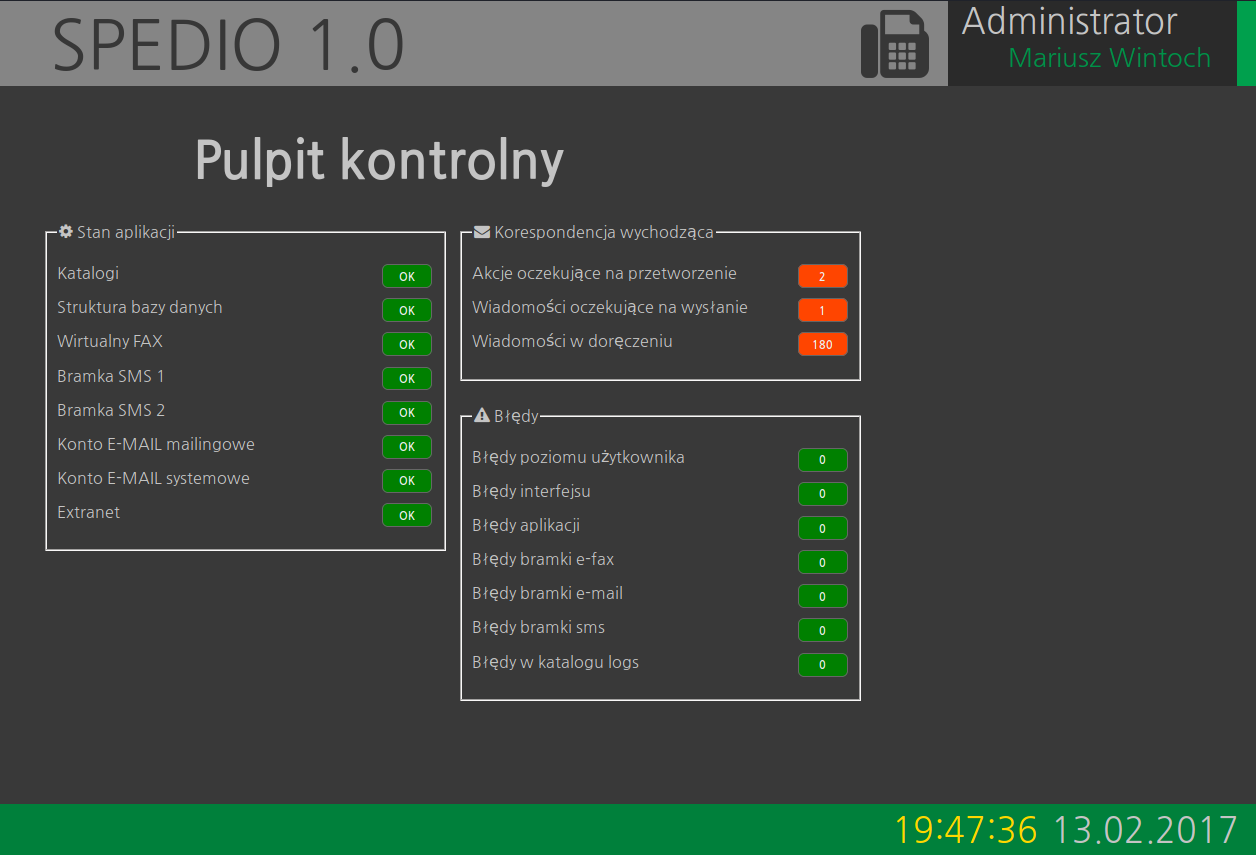Click the envelope icon by Korespondencja wychodząca

pos(481,231)
